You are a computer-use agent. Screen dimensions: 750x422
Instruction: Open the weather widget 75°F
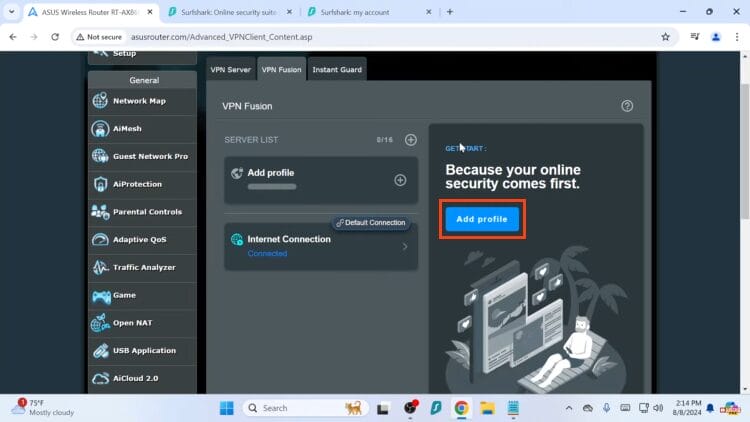[x=43, y=408]
